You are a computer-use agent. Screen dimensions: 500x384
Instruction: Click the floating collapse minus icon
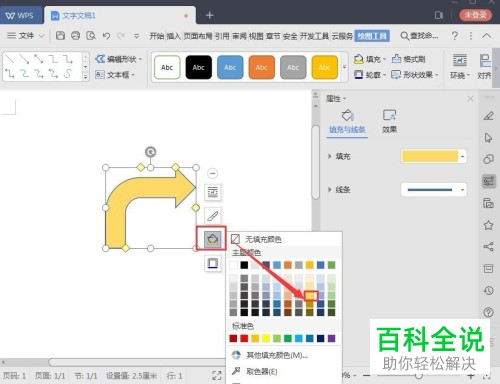pyautogui.click(x=213, y=173)
